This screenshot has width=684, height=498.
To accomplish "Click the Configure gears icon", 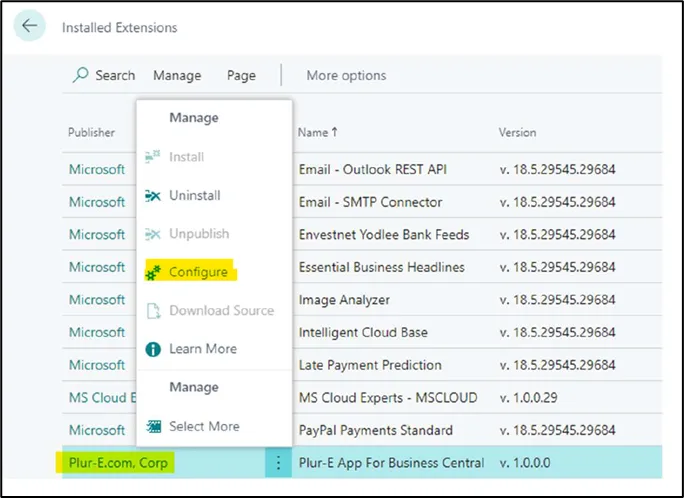I will click(x=153, y=273).
